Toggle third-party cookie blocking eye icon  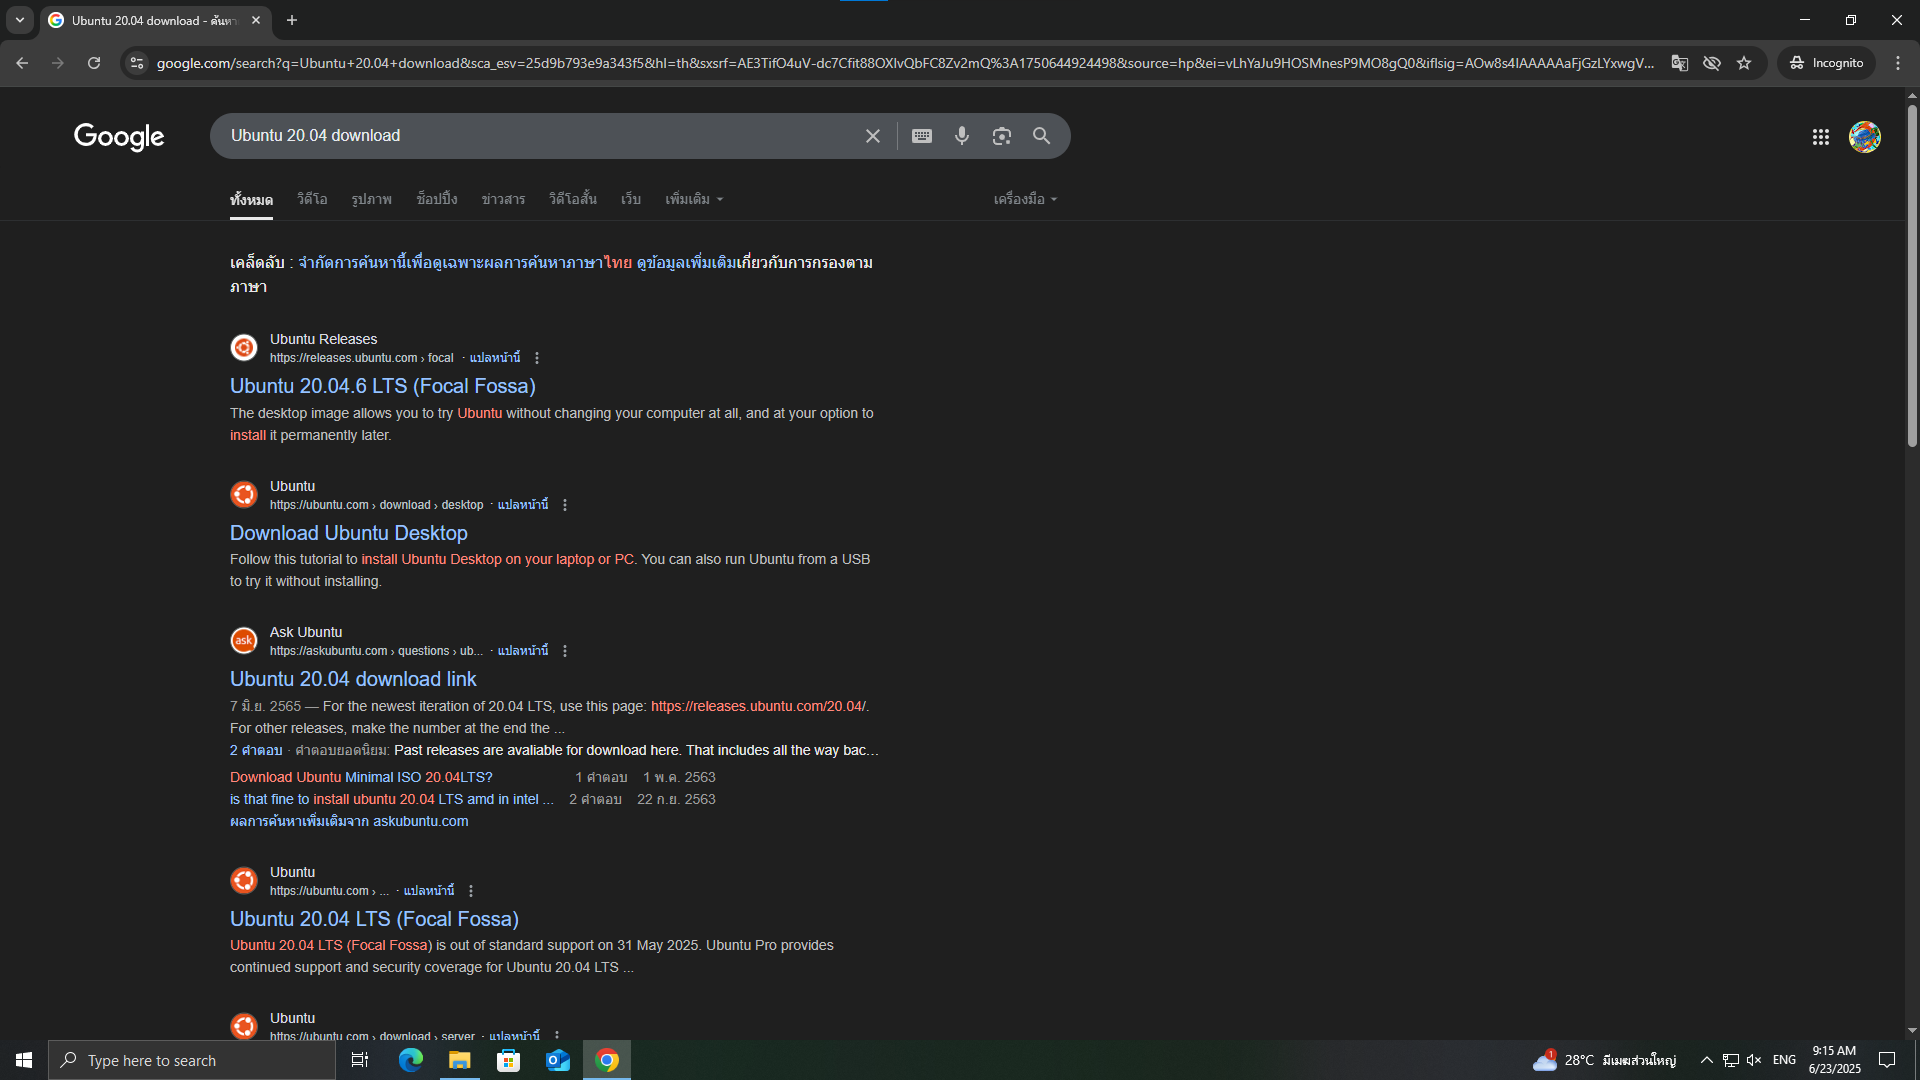[x=1712, y=63]
